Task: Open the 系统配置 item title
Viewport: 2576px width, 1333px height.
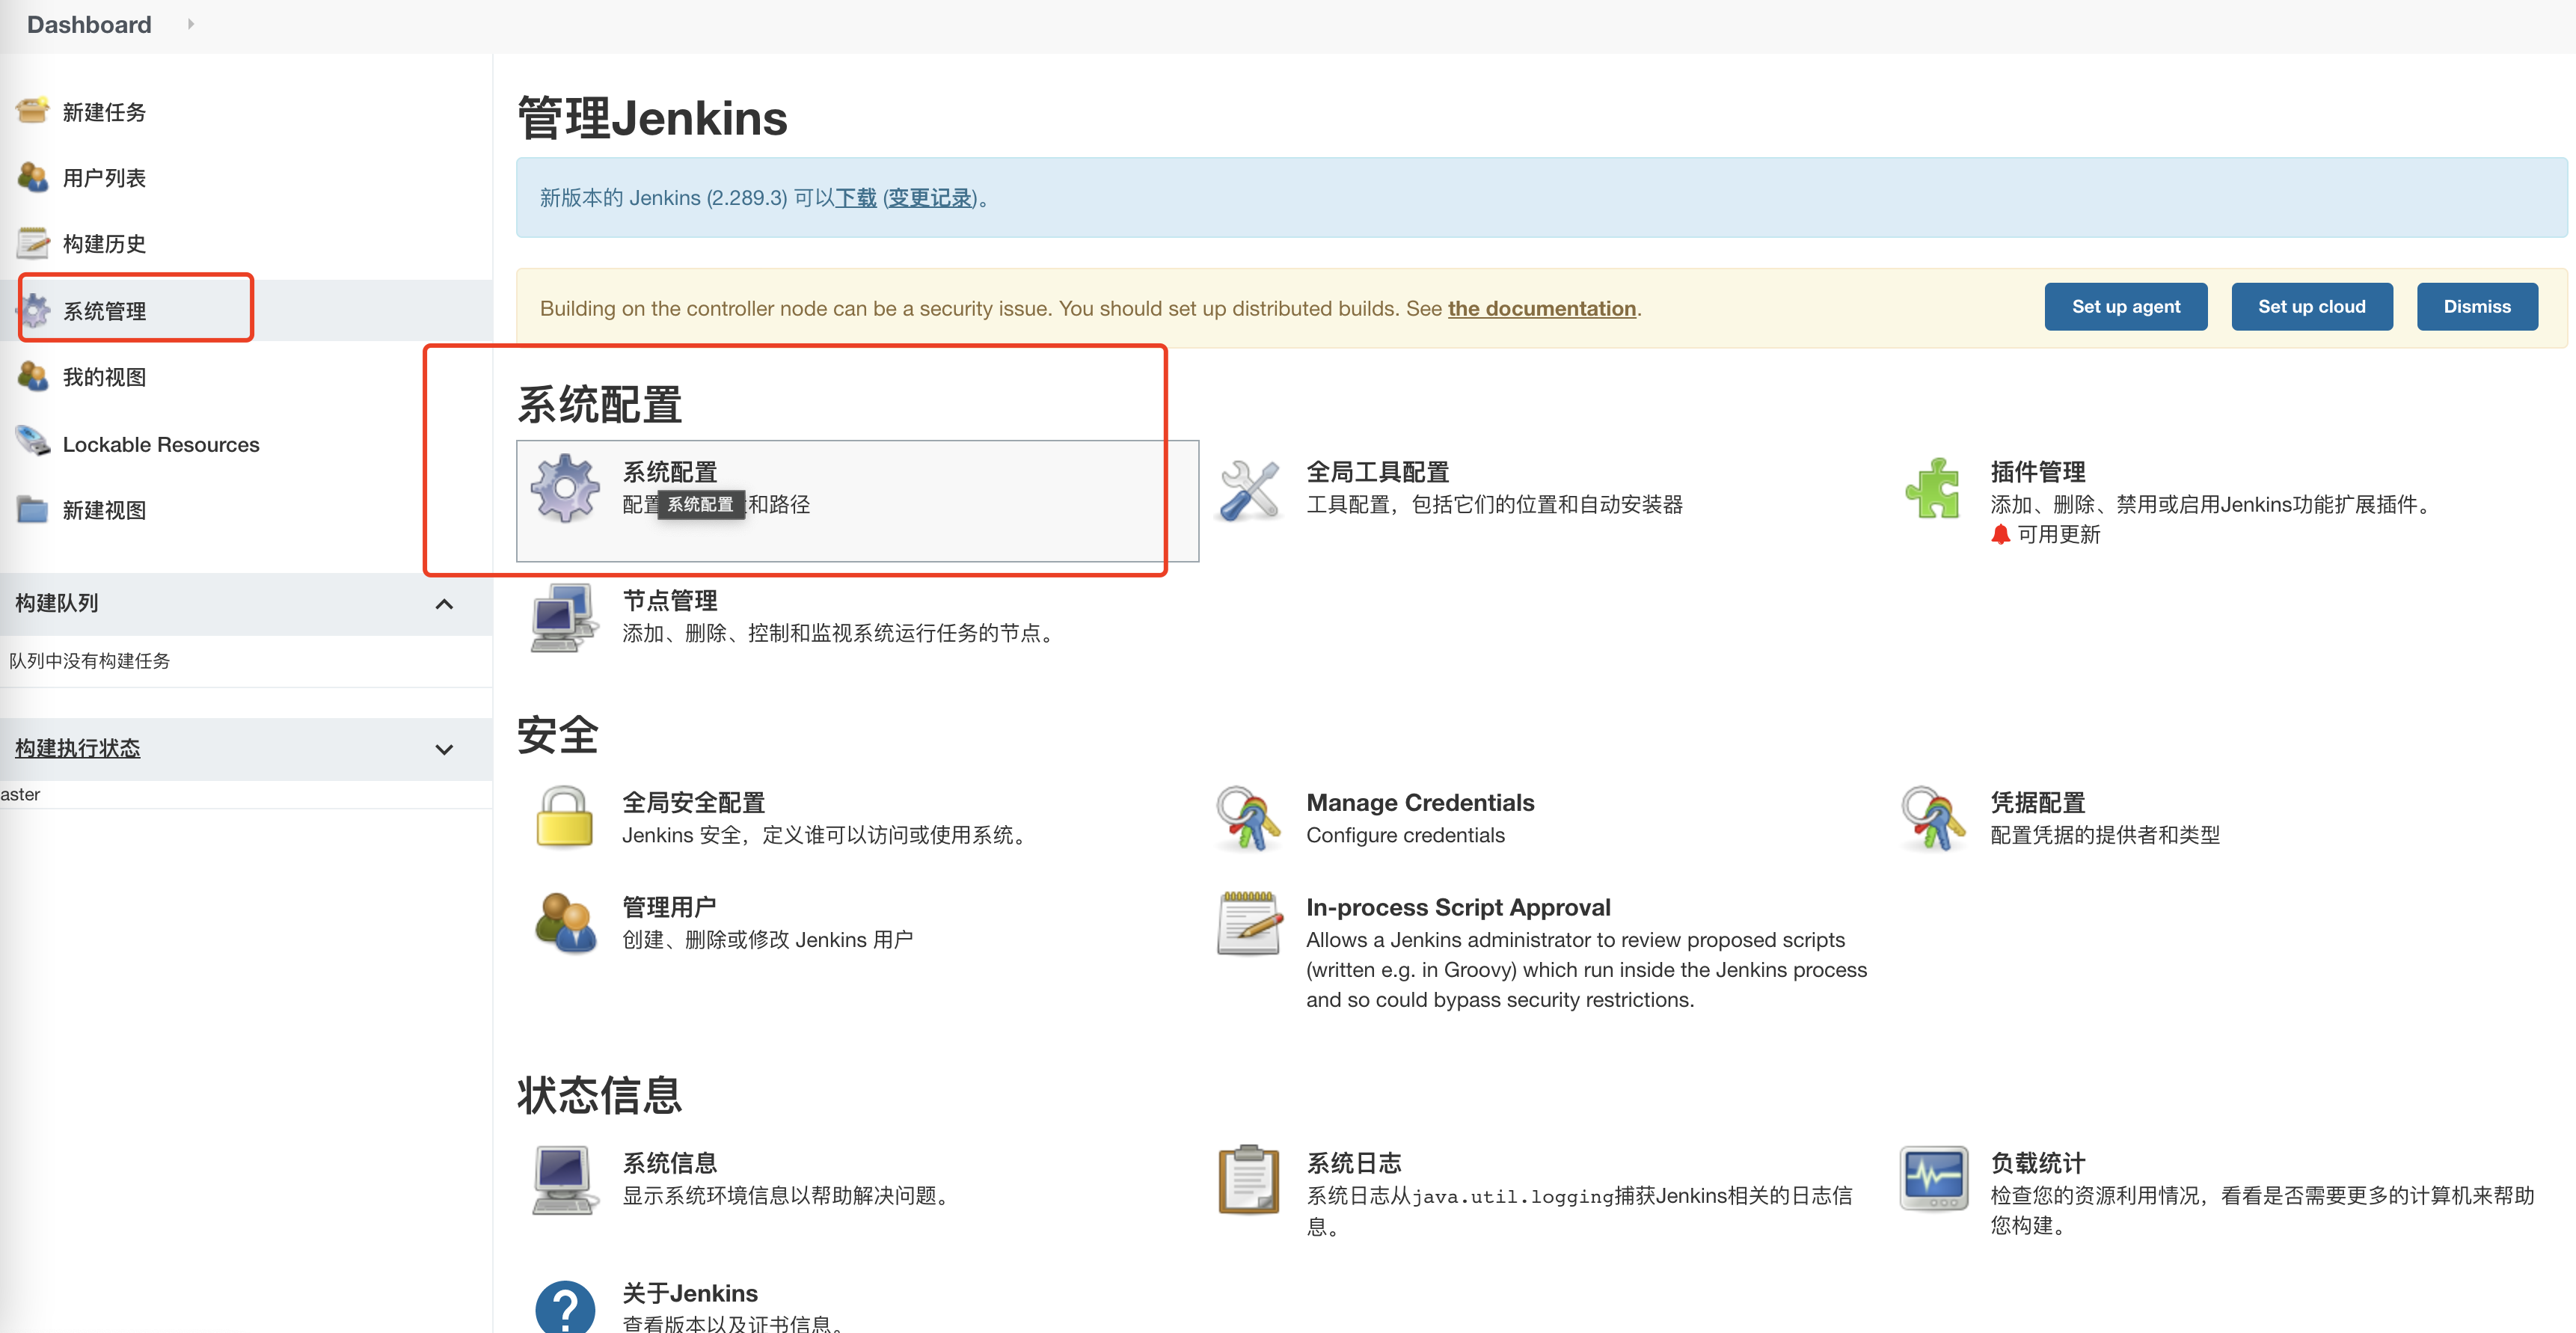Action: [x=669, y=471]
